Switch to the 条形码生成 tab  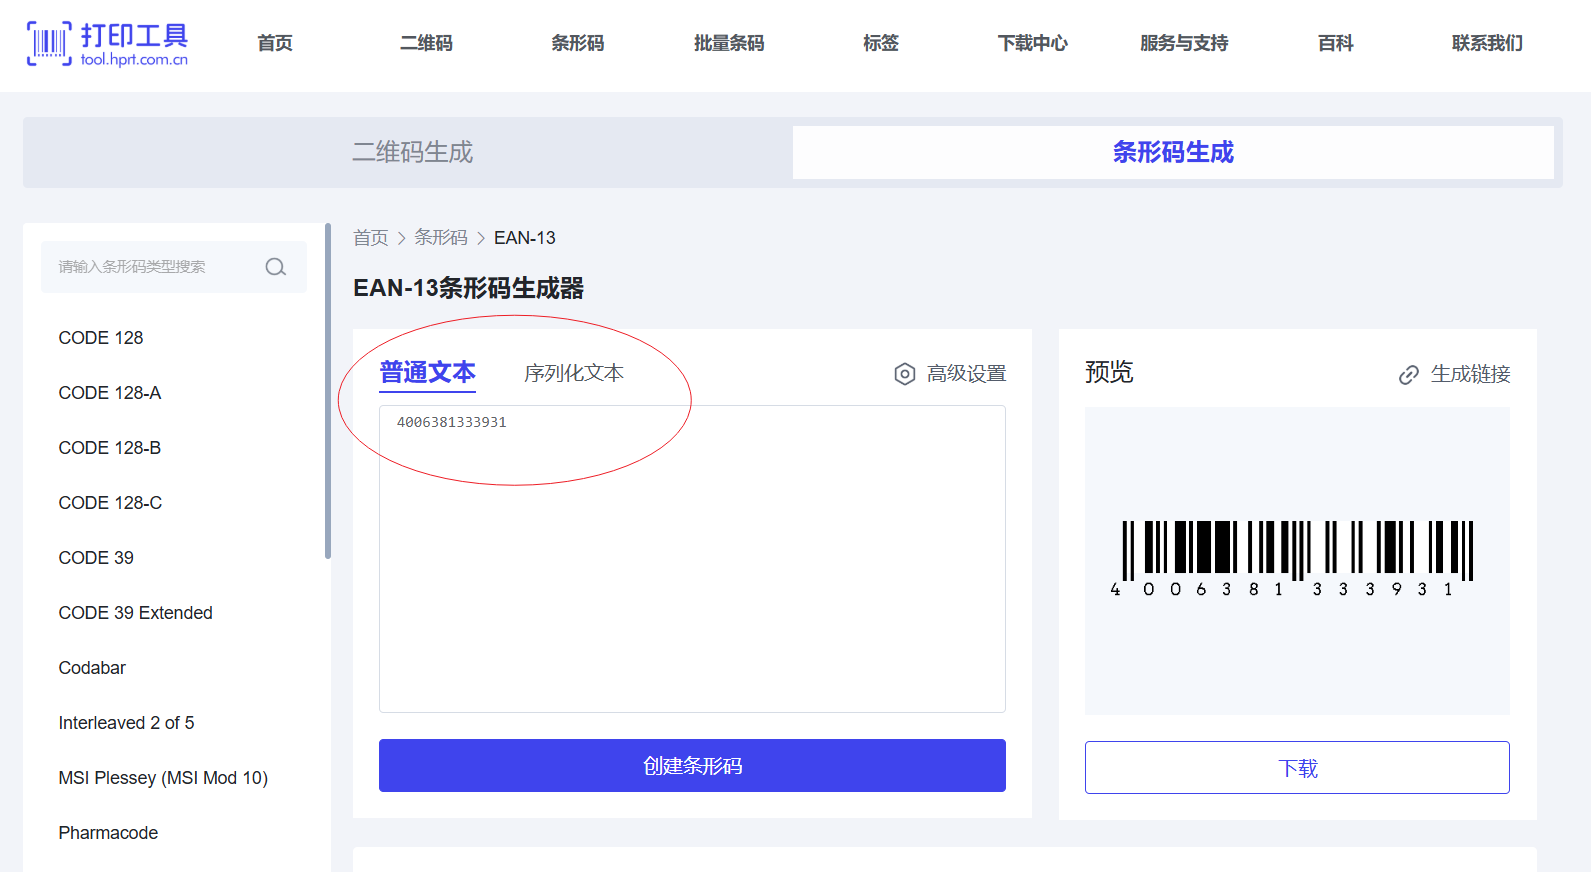[1173, 152]
